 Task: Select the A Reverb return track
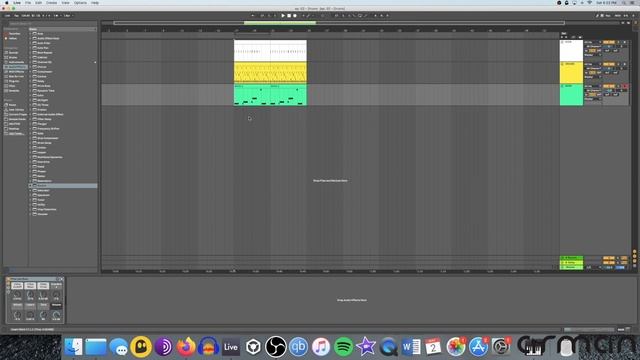(x=571, y=258)
